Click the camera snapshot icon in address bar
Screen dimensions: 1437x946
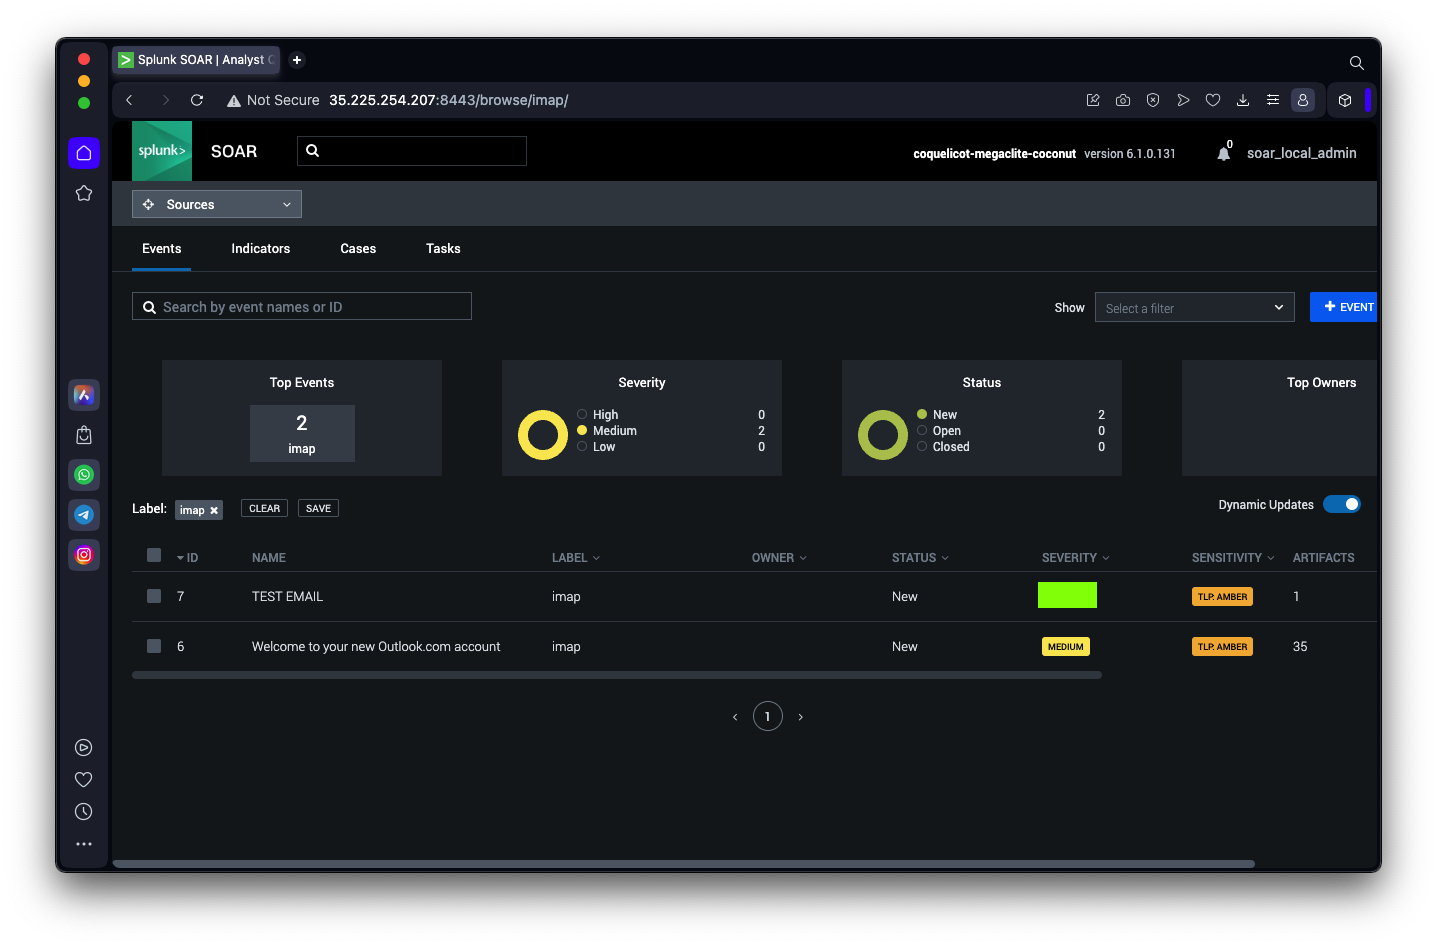[1123, 100]
